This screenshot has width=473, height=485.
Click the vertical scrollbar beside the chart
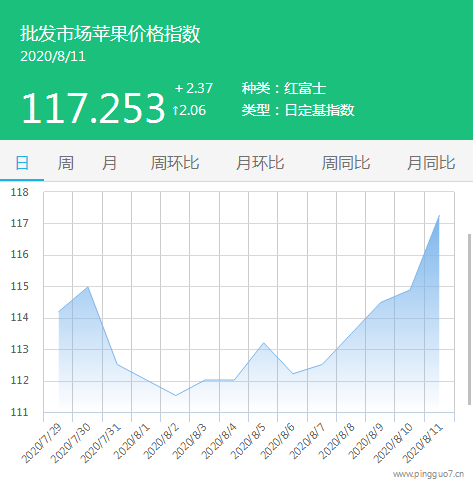click(469, 319)
